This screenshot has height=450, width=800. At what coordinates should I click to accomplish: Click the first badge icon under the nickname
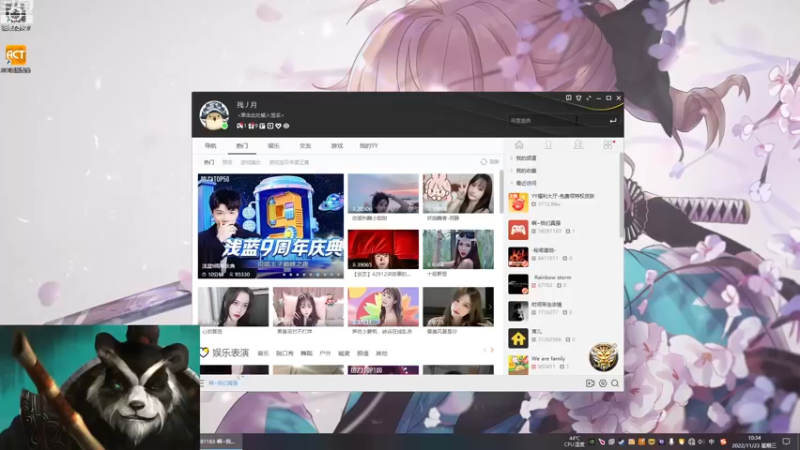pos(240,126)
